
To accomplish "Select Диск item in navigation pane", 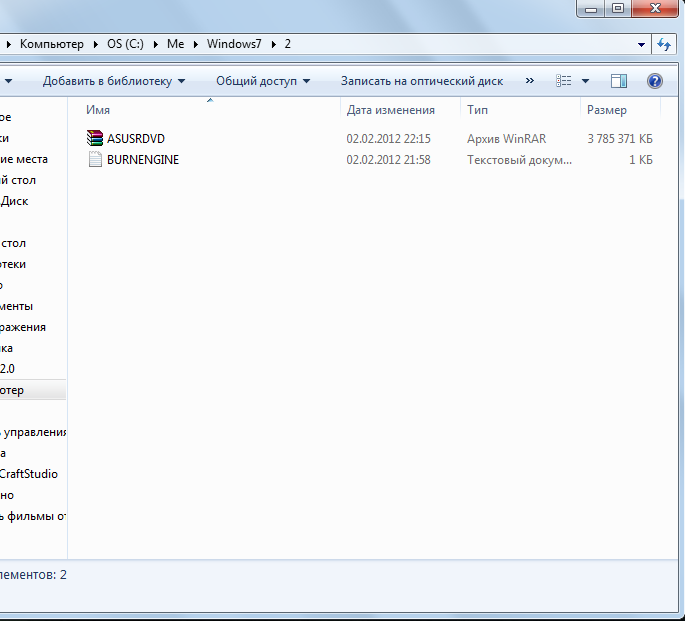I will pos(14,201).
